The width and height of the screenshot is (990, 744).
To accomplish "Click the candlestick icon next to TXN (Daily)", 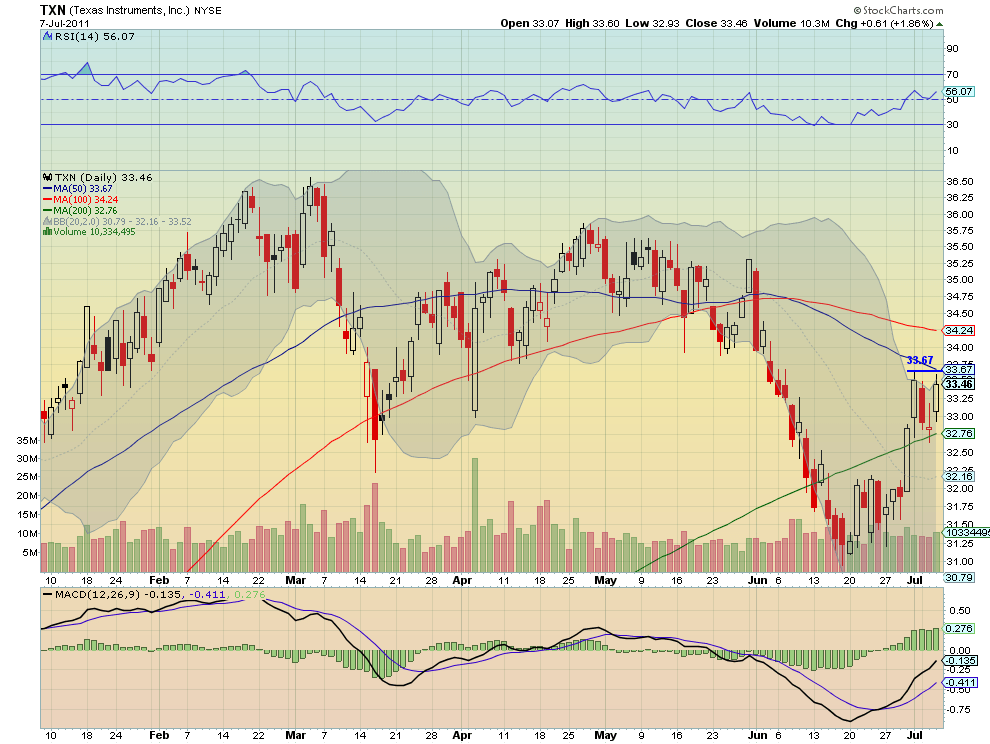I will click(x=47, y=177).
